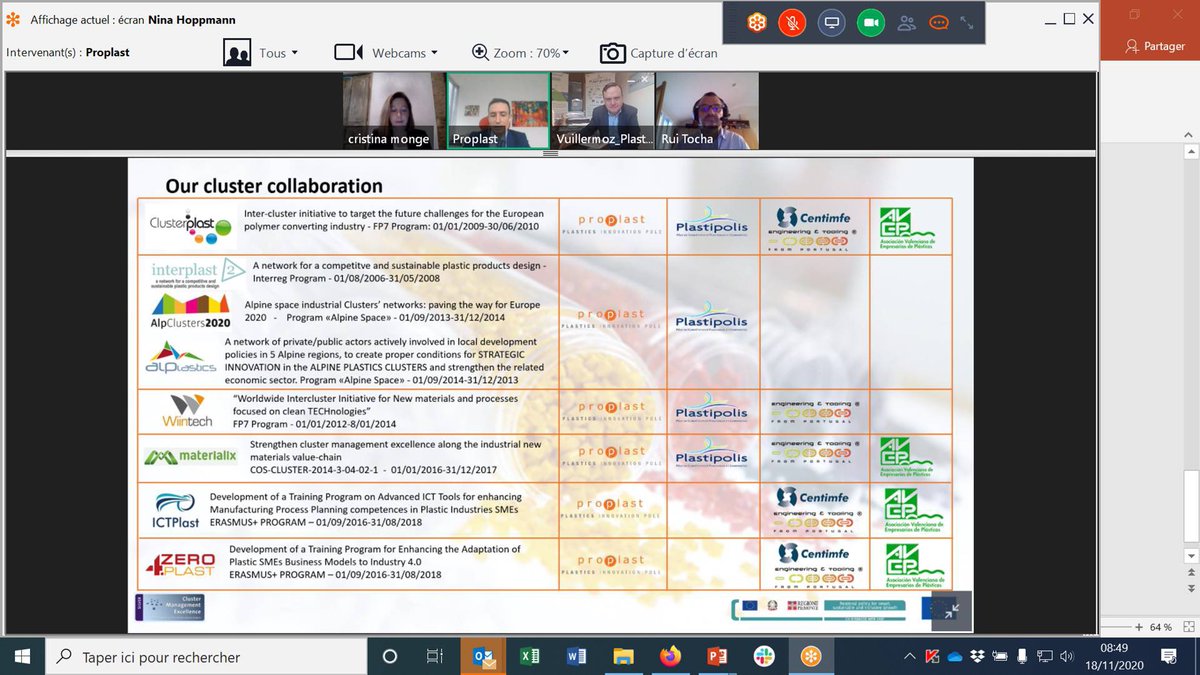Click the Partager button on the right
This screenshot has height=675, width=1200.
click(1155, 46)
